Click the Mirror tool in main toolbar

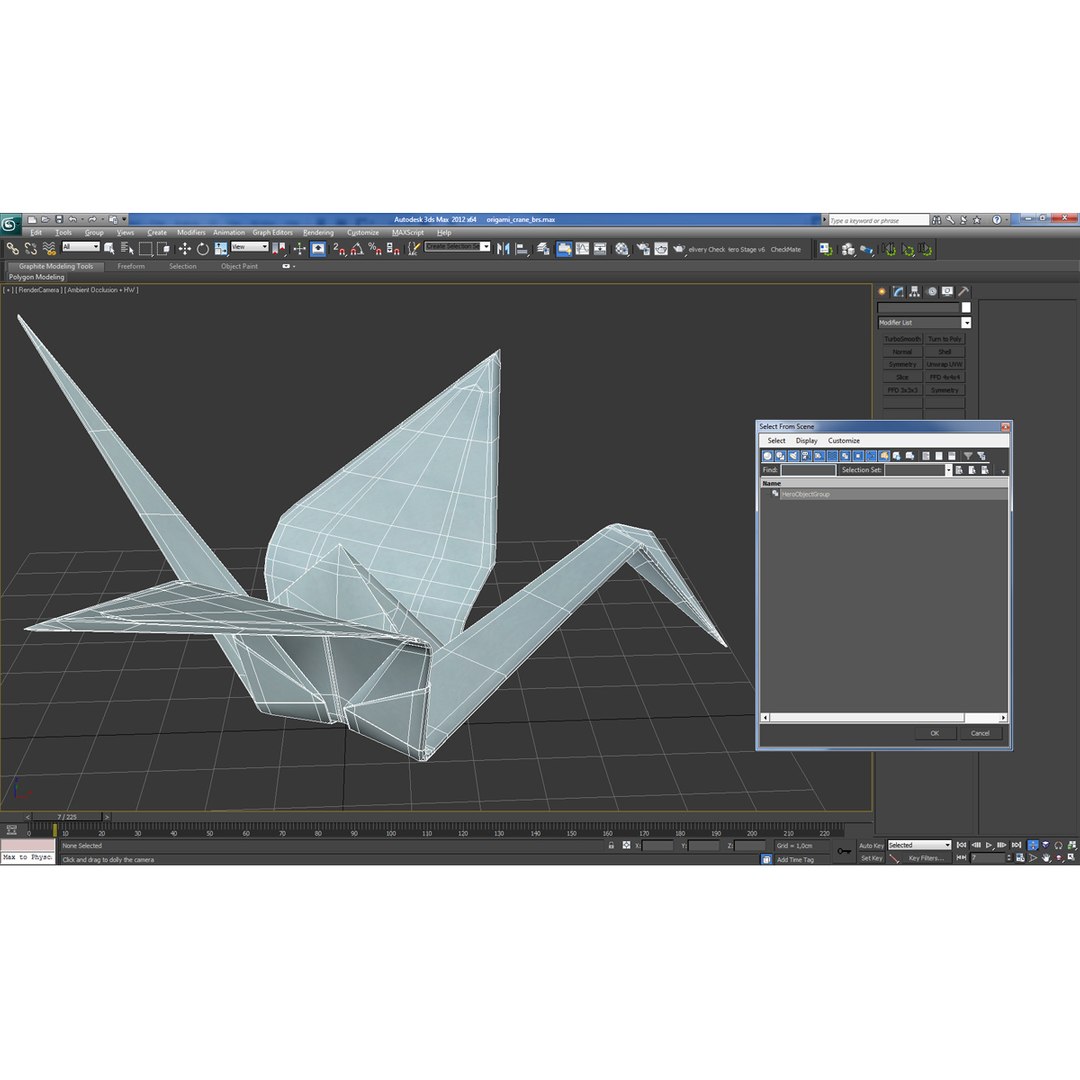point(503,249)
